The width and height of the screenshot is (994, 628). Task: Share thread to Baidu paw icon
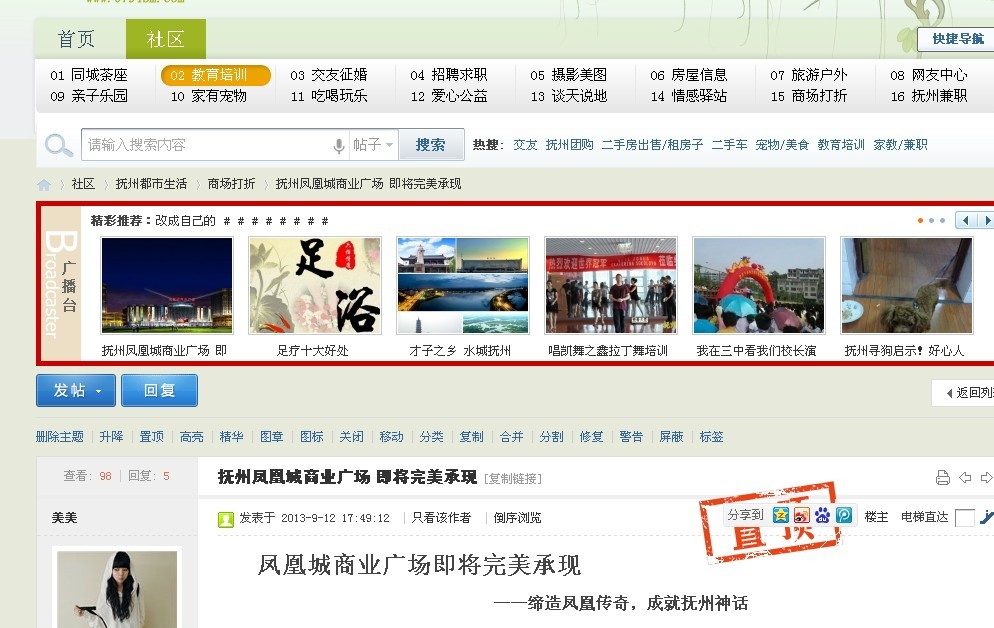click(822, 515)
